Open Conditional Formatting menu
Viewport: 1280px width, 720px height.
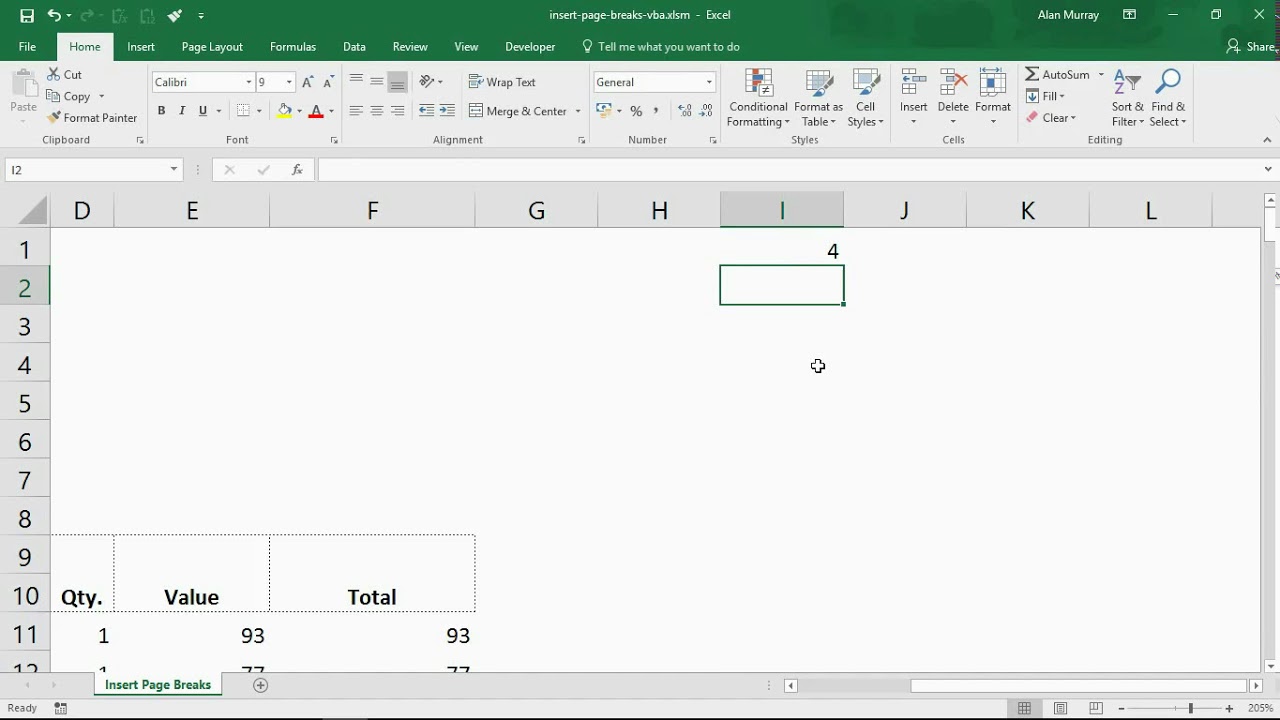[758, 100]
